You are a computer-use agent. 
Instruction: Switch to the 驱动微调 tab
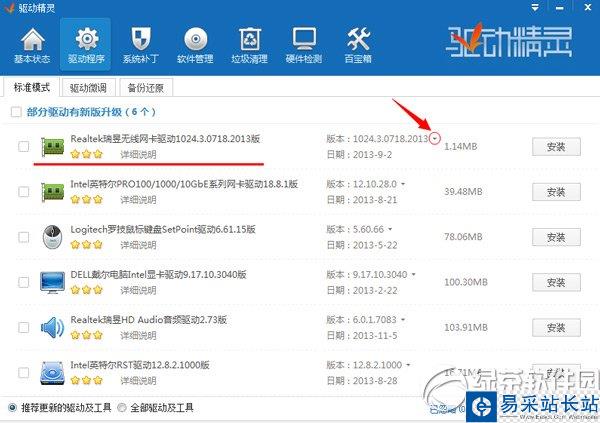[88, 88]
